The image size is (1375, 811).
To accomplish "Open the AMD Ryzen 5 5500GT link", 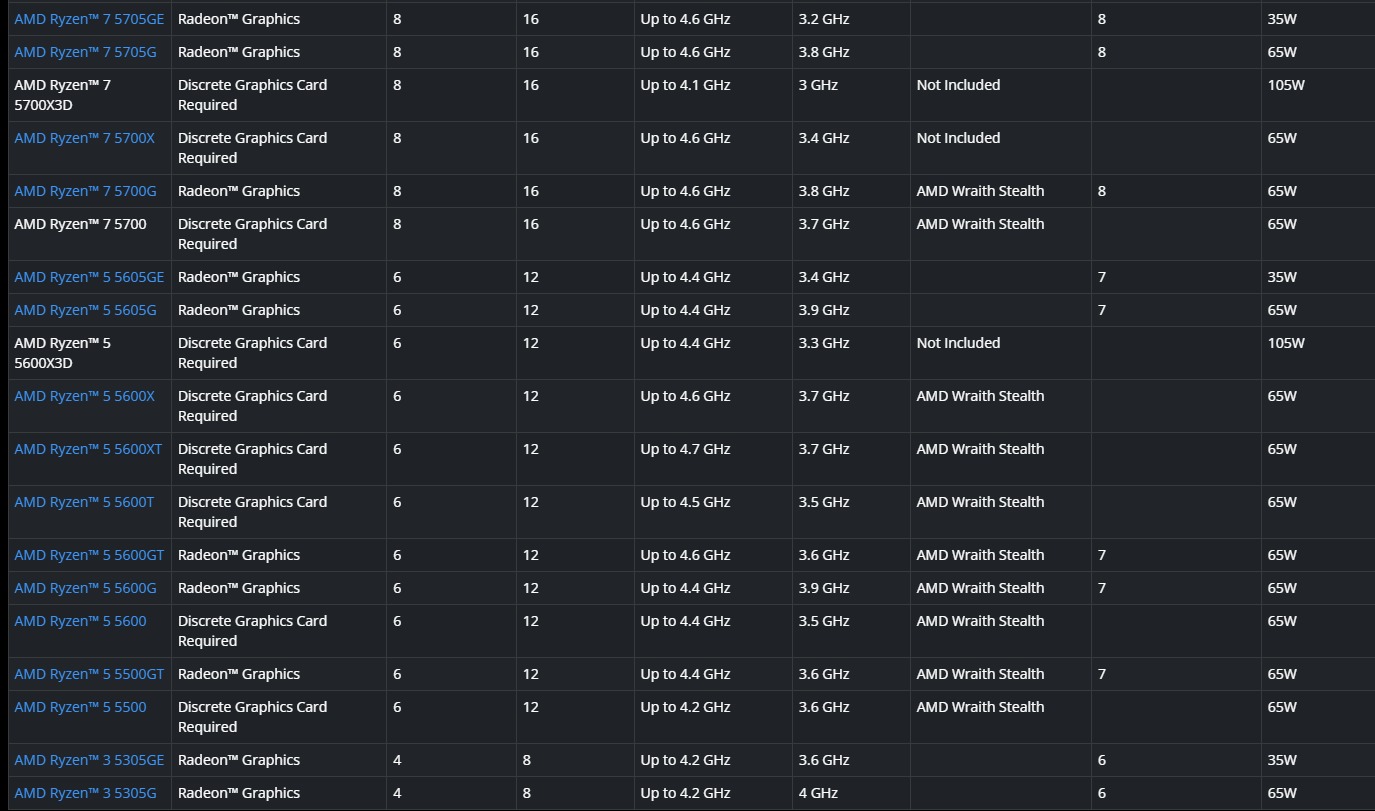I will [88, 674].
